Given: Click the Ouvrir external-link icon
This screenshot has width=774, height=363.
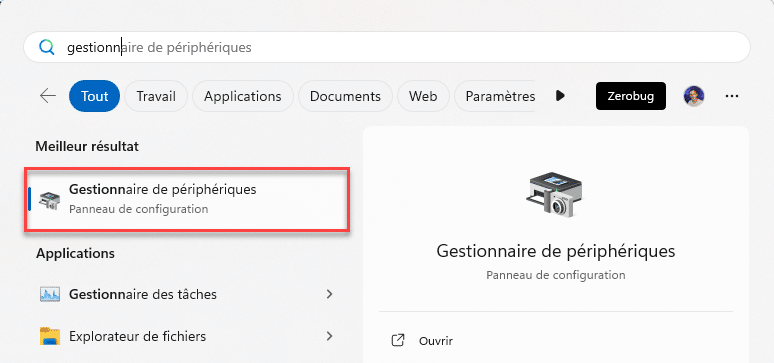Looking at the screenshot, I should [398, 340].
